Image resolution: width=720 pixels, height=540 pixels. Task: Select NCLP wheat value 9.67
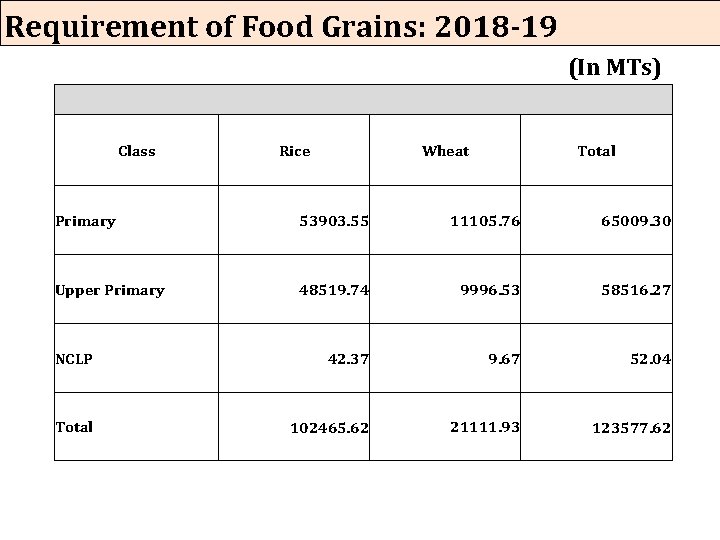[502, 359]
